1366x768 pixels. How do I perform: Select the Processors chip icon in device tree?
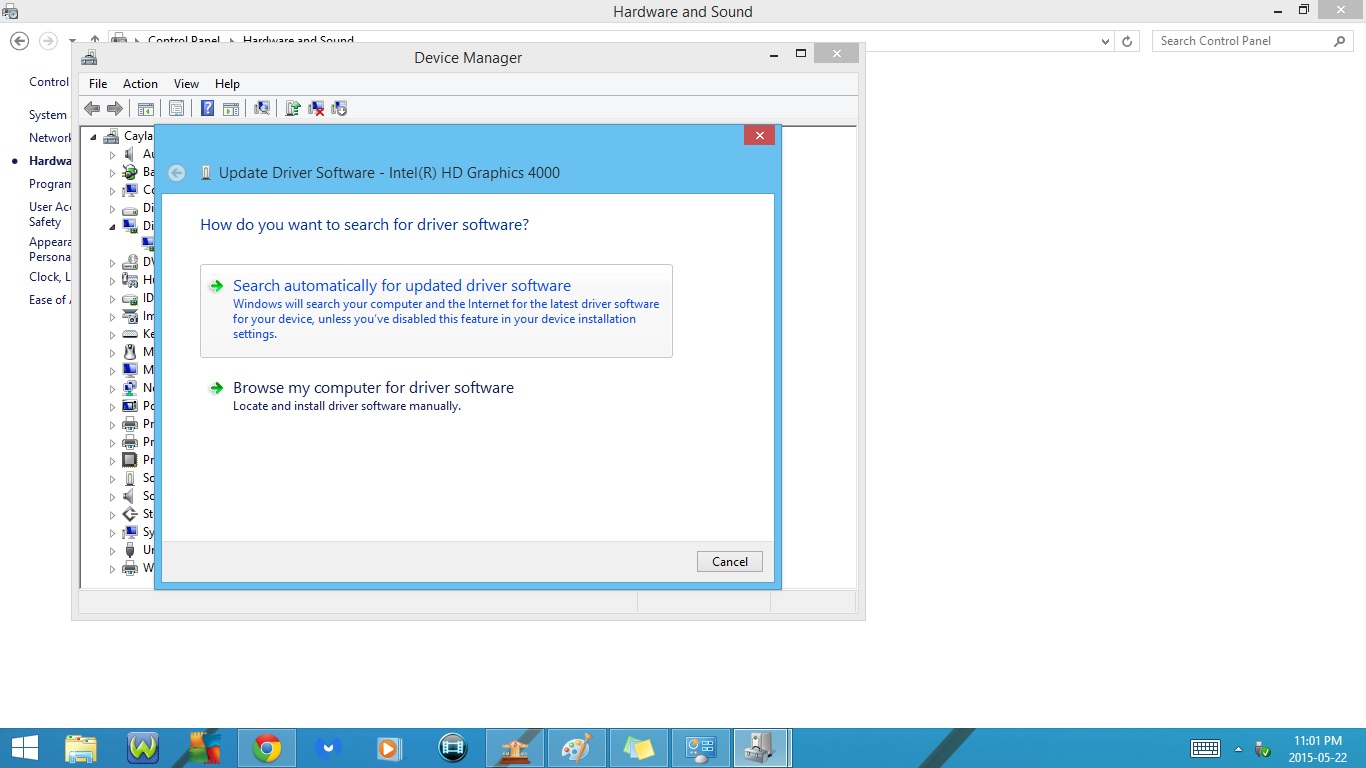(x=130, y=460)
